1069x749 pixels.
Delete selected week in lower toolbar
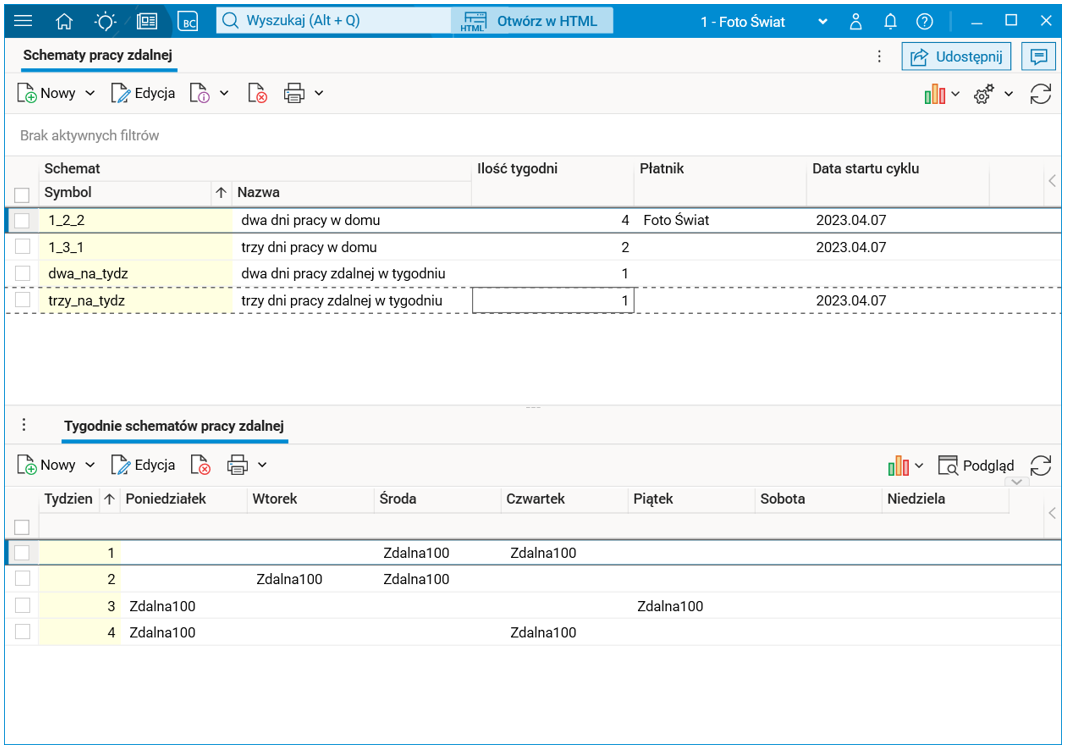(x=201, y=465)
